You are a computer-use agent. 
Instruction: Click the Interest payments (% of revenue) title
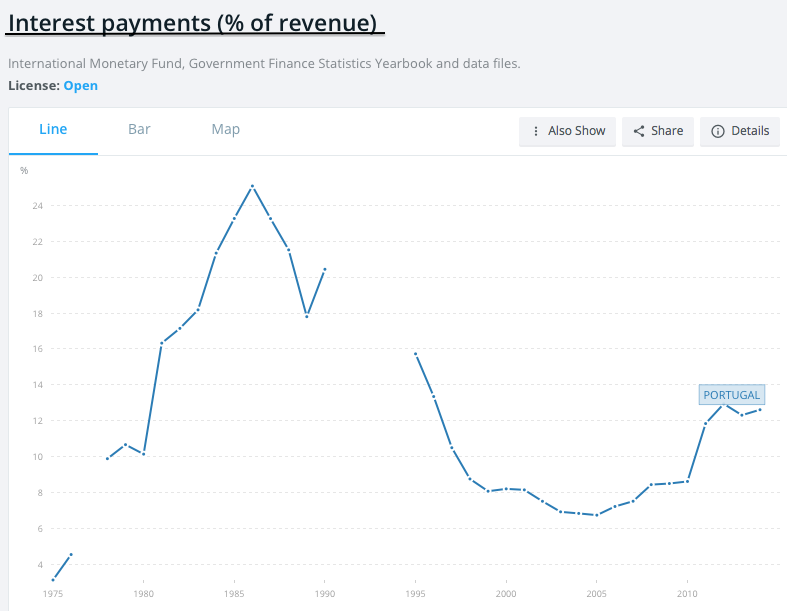click(193, 23)
